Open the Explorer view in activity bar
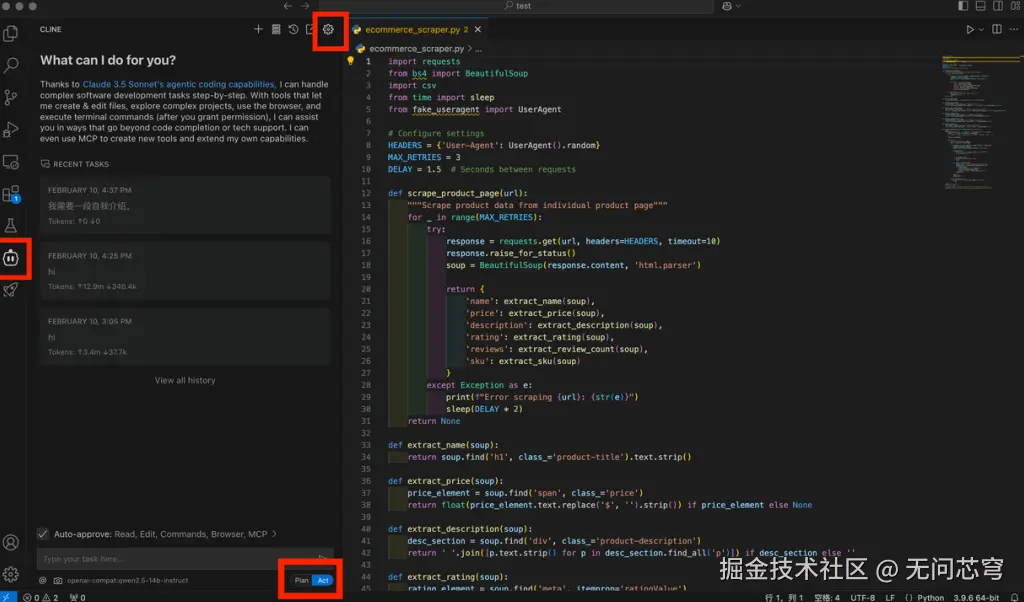1024x602 pixels. [x=10, y=33]
